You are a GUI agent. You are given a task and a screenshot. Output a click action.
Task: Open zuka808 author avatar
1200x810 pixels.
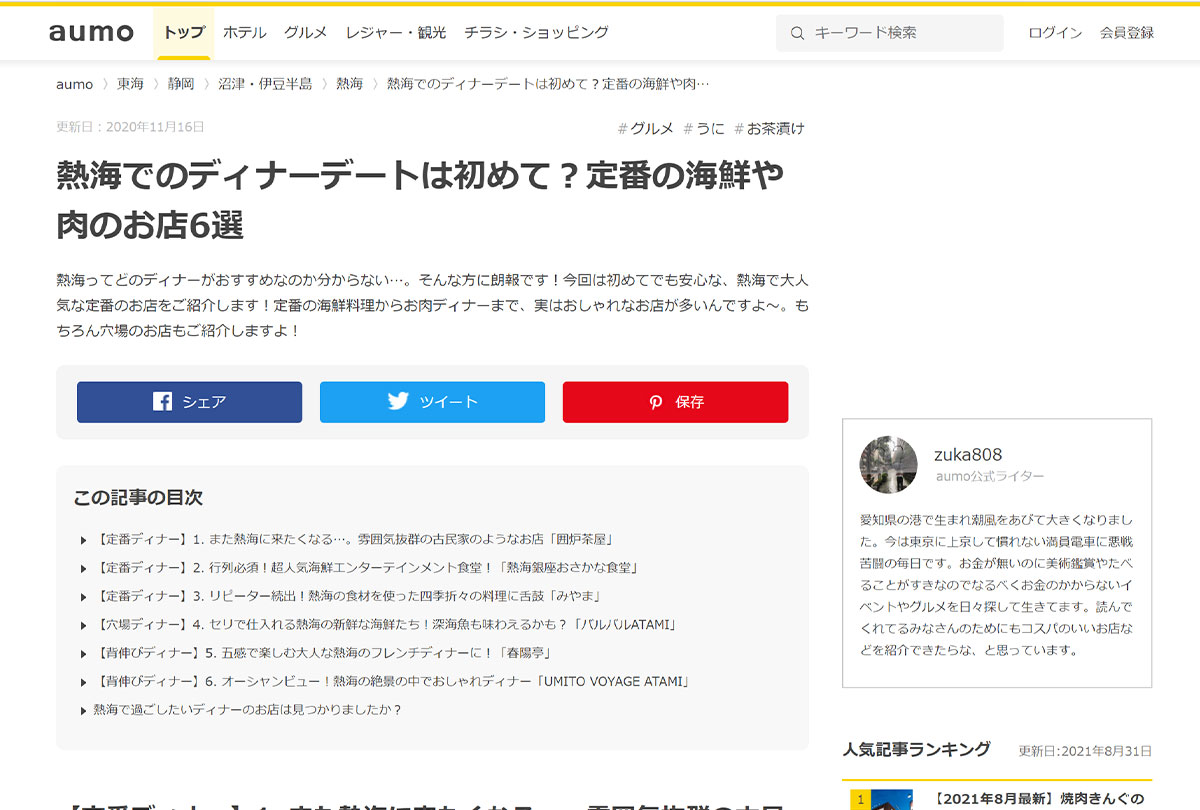pyautogui.click(x=888, y=465)
